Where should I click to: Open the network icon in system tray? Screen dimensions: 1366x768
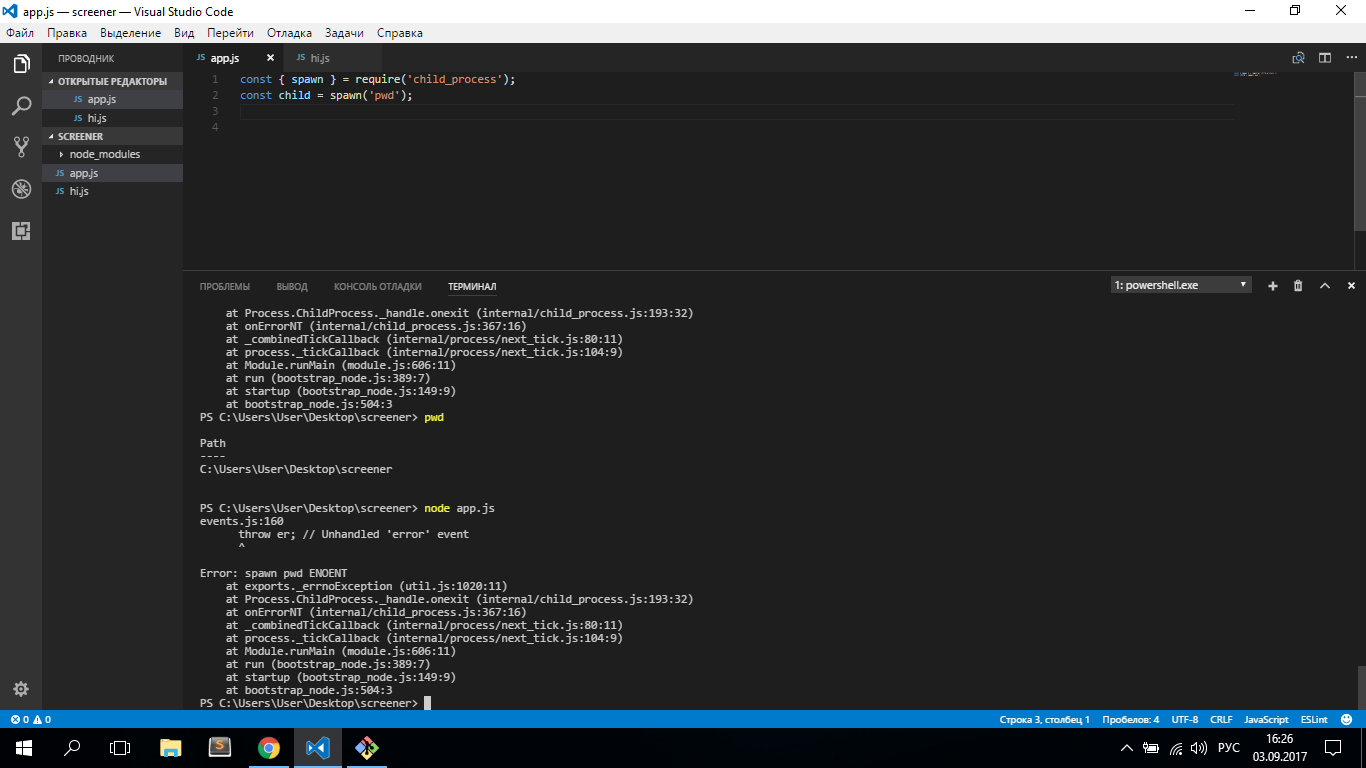pos(1176,748)
